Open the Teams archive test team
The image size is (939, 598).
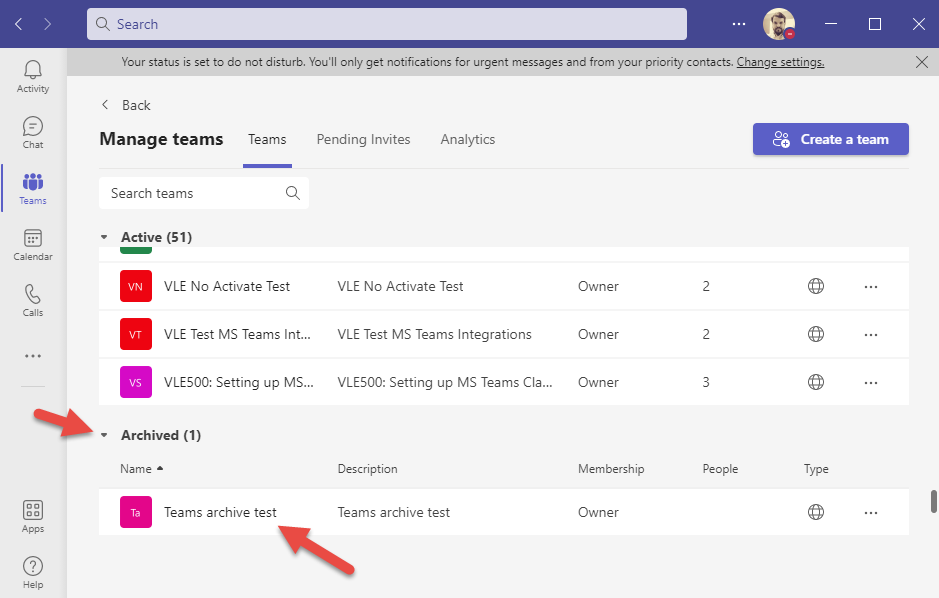[220, 512]
